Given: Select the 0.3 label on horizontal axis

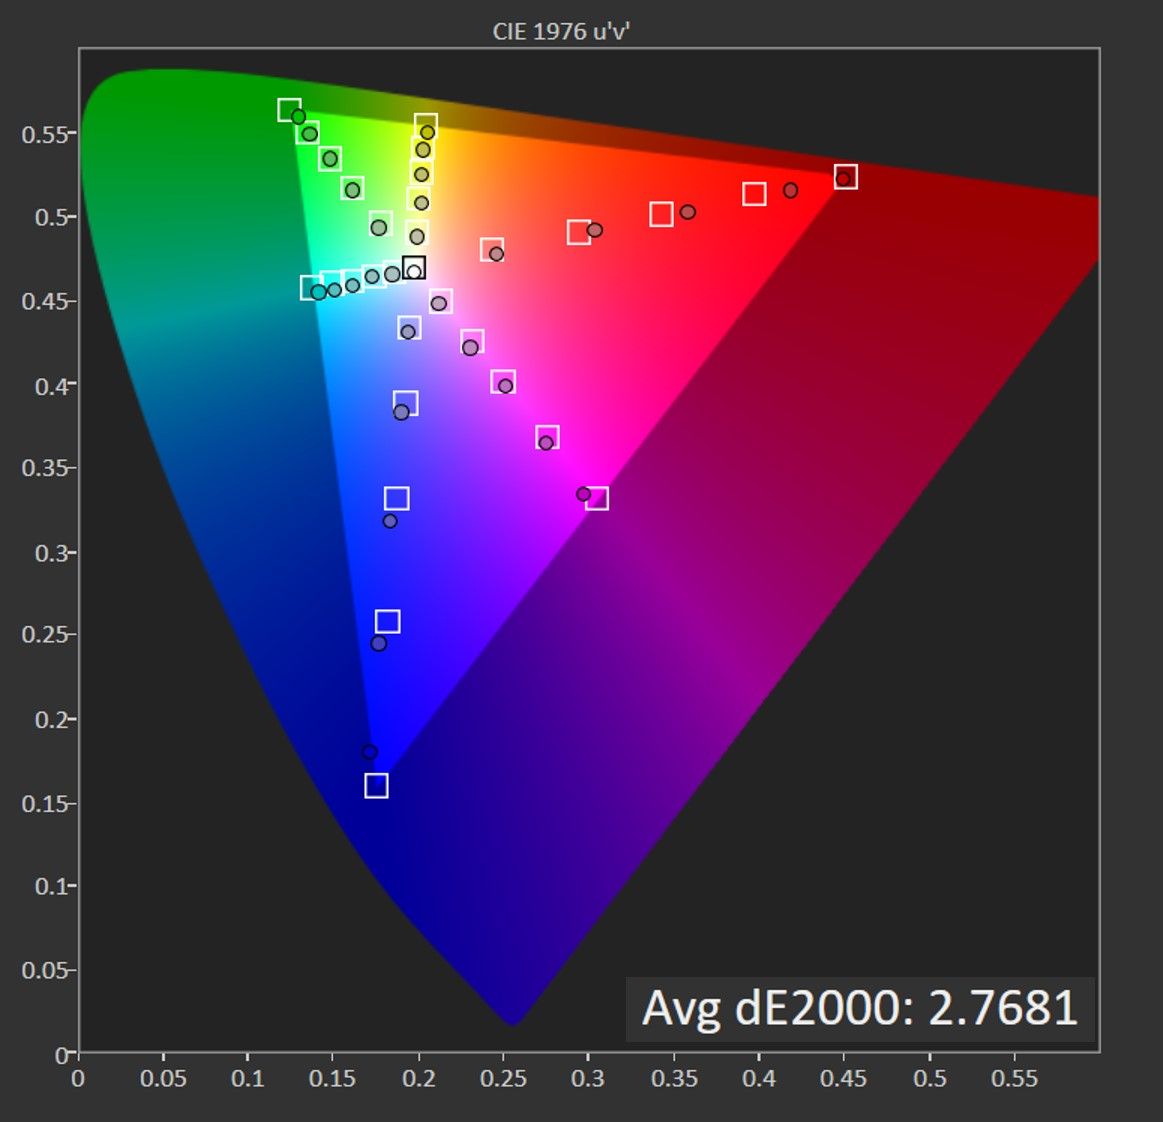Looking at the screenshot, I should pyautogui.click(x=587, y=1078).
